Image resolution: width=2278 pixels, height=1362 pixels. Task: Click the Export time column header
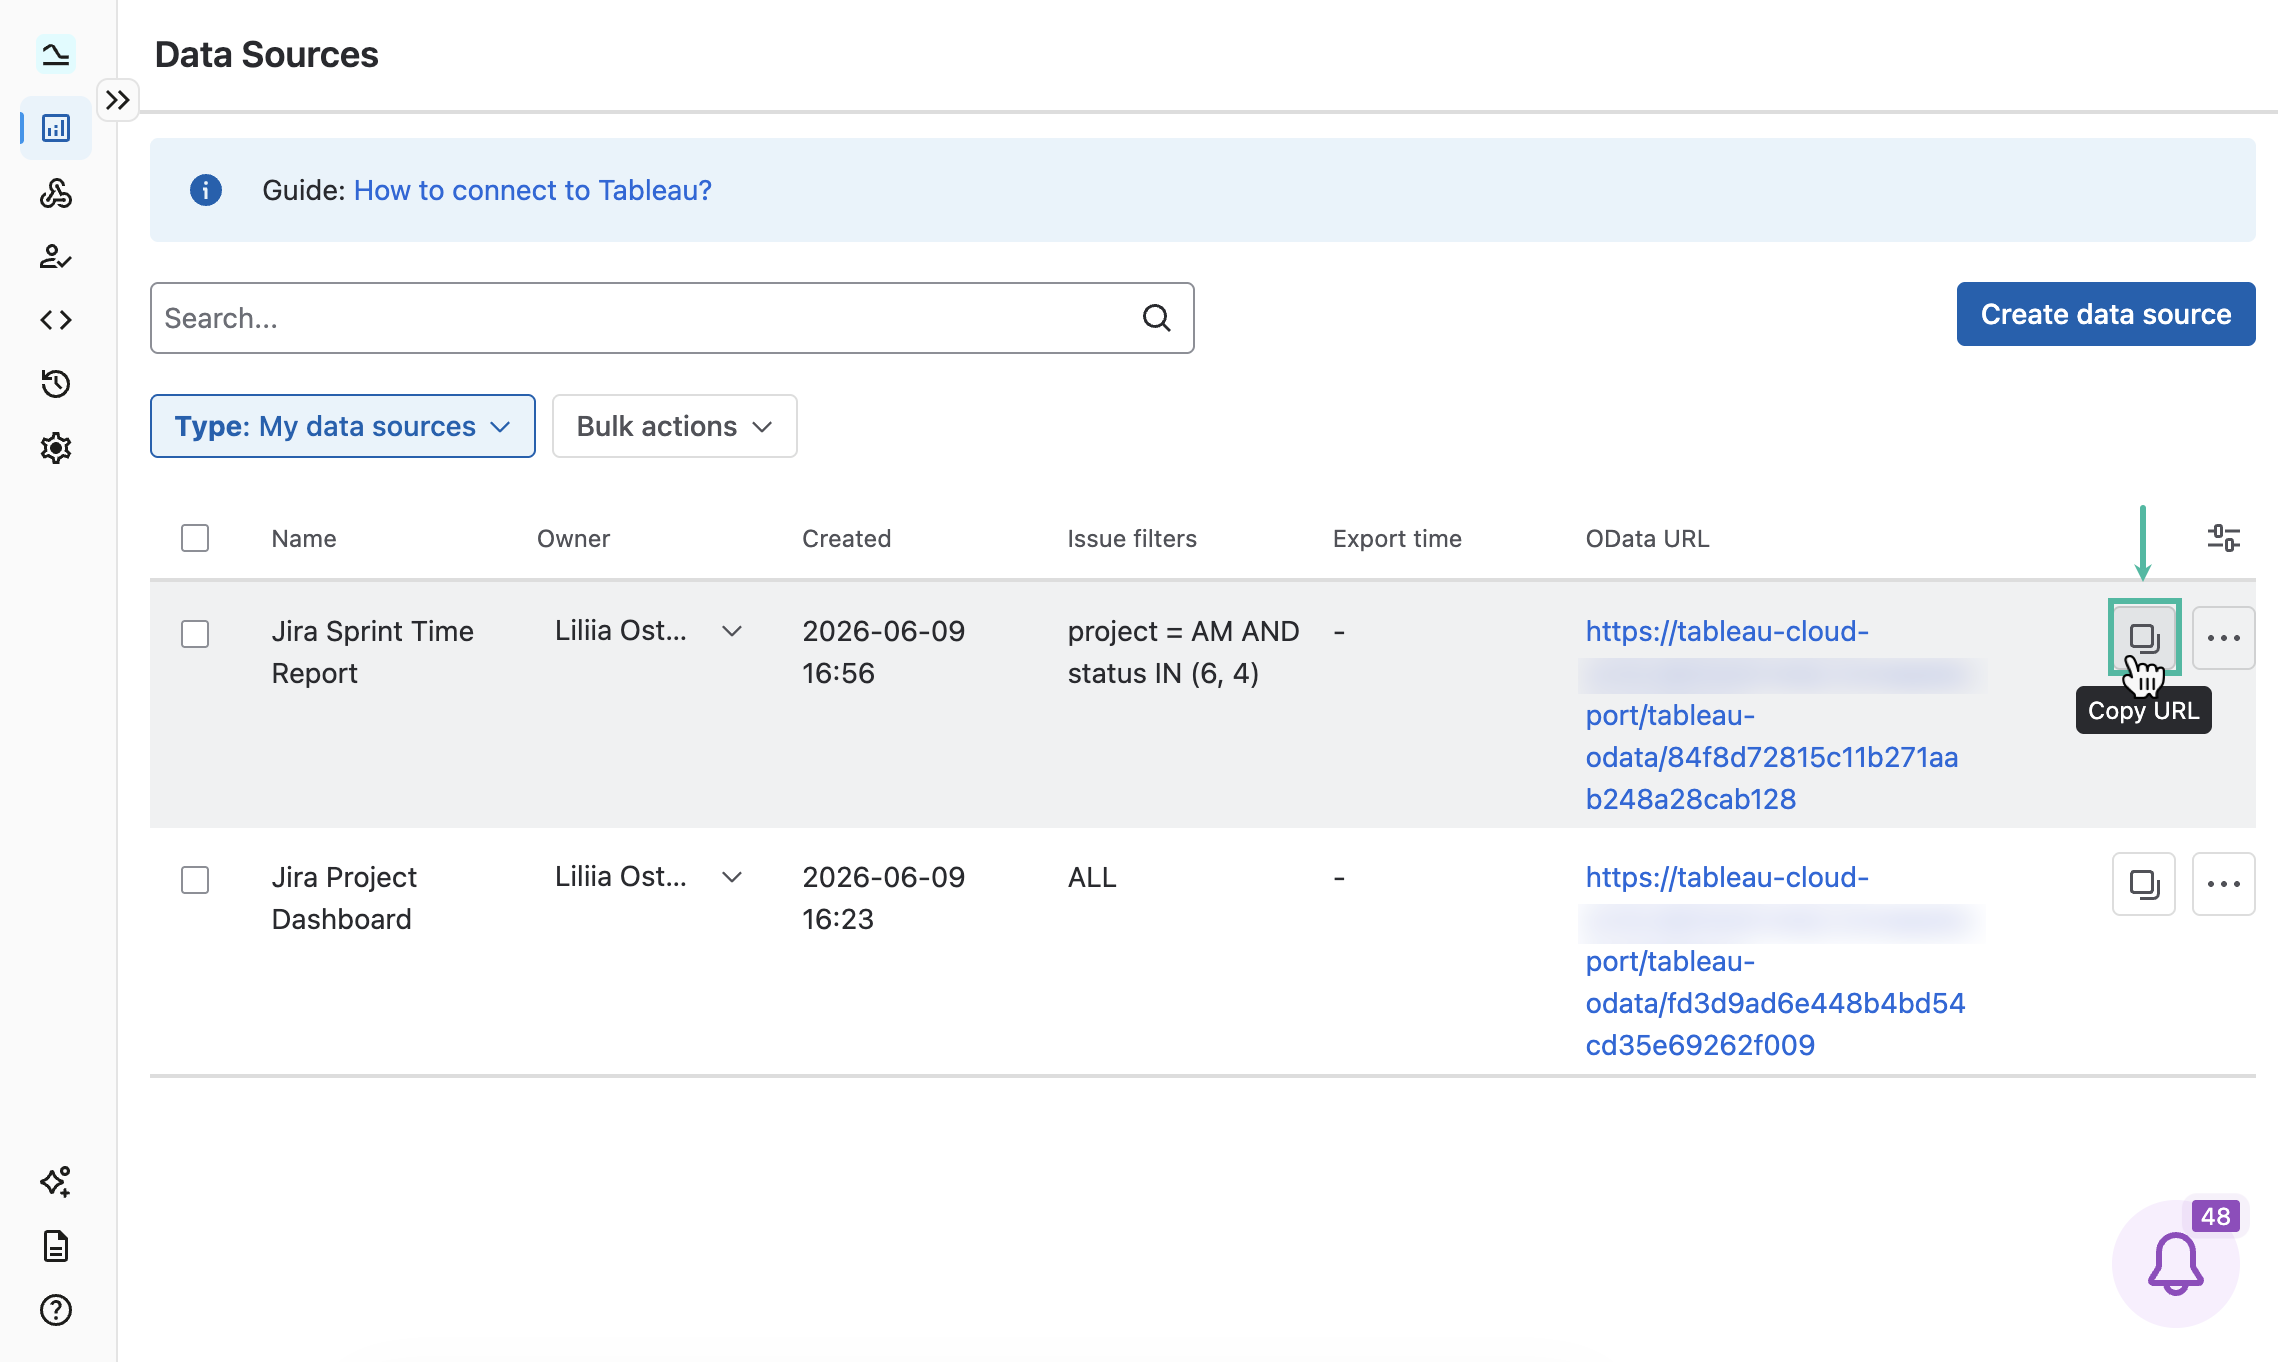tap(1397, 539)
